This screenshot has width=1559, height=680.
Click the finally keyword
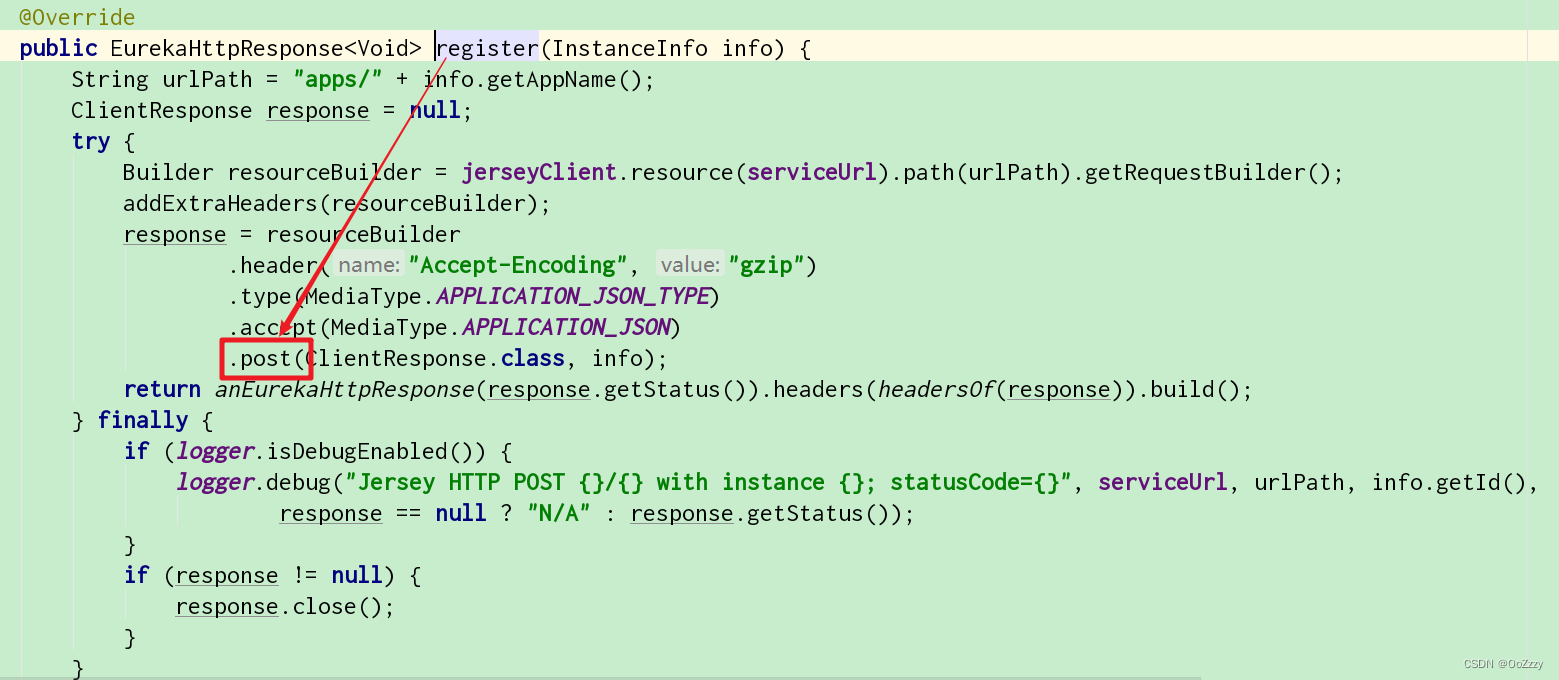click(142, 420)
